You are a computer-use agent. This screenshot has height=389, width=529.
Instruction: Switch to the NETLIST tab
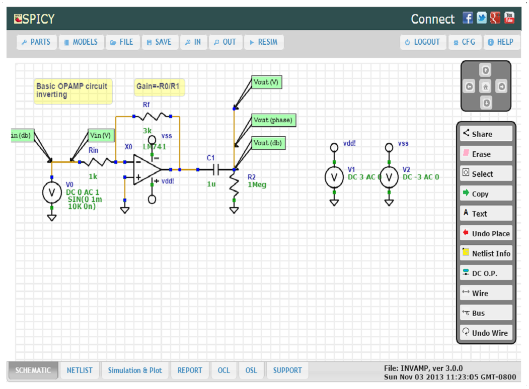click(x=80, y=370)
